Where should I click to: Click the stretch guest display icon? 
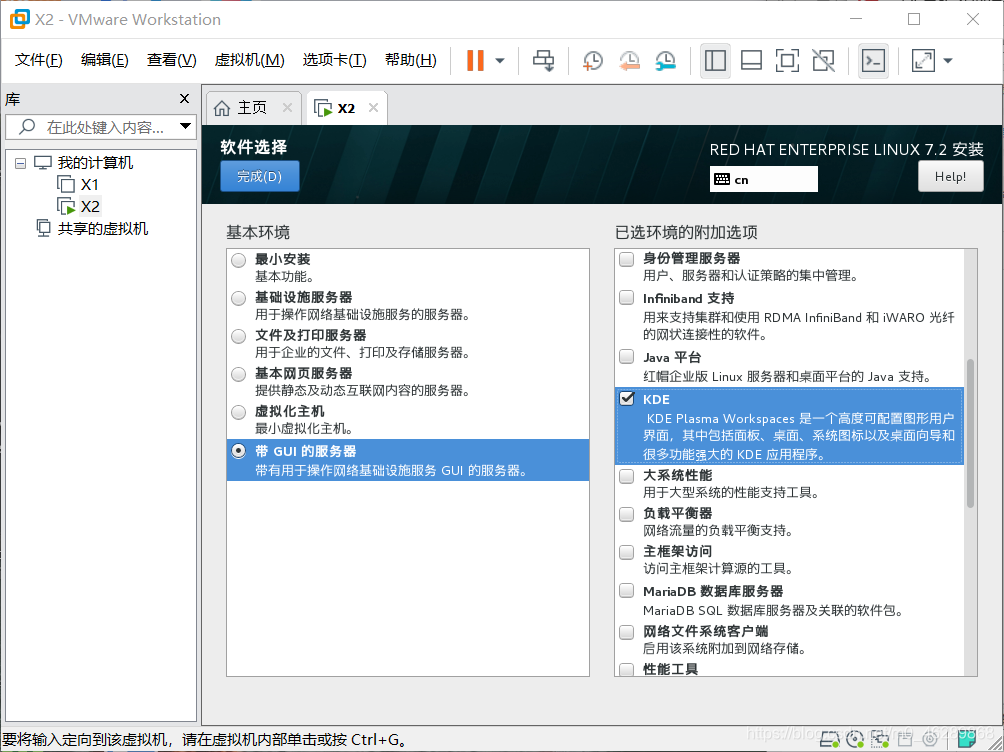pyautogui.click(x=923, y=61)
